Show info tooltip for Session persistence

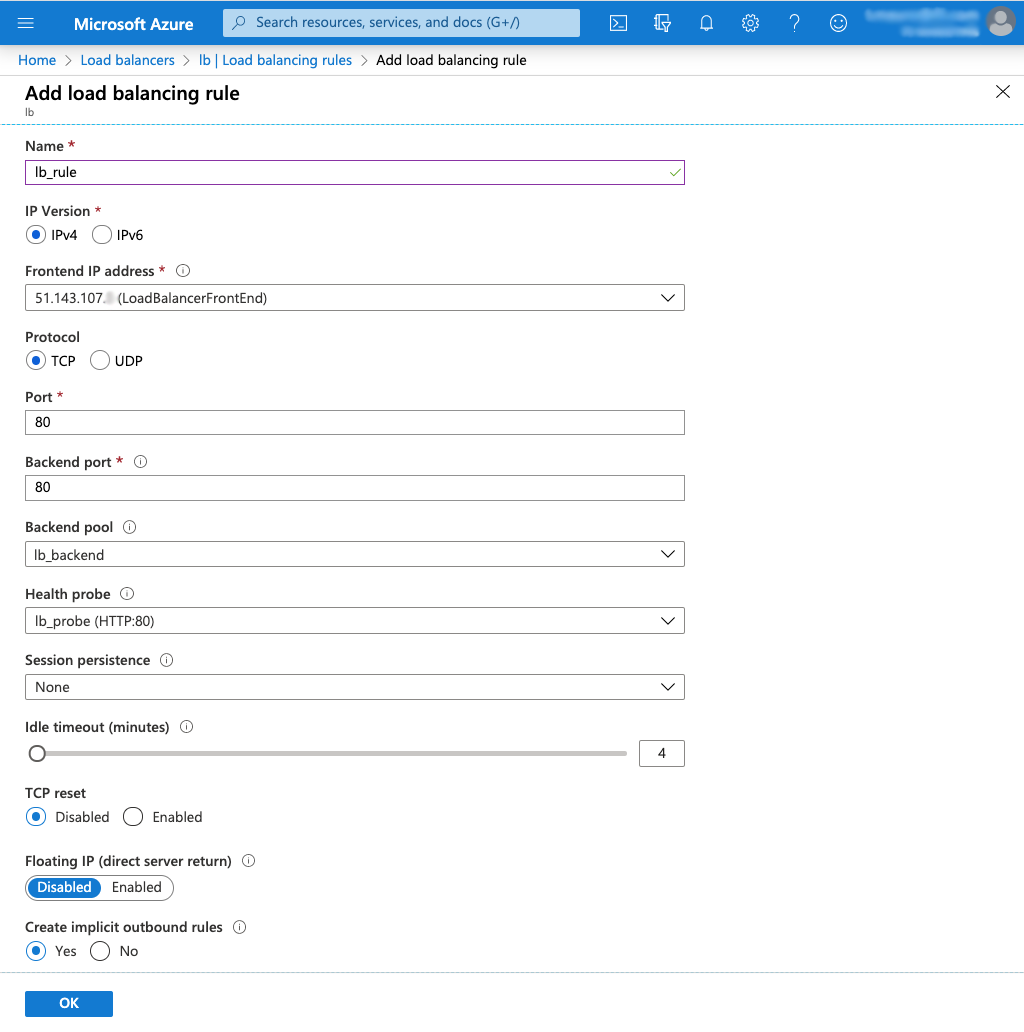tap(167, 661)
